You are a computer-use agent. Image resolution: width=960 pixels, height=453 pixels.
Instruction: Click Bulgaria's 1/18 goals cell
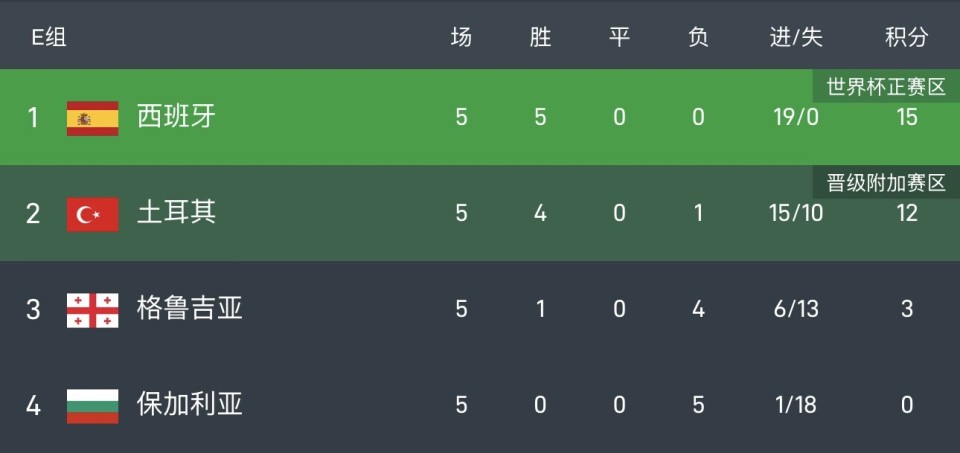796,405
